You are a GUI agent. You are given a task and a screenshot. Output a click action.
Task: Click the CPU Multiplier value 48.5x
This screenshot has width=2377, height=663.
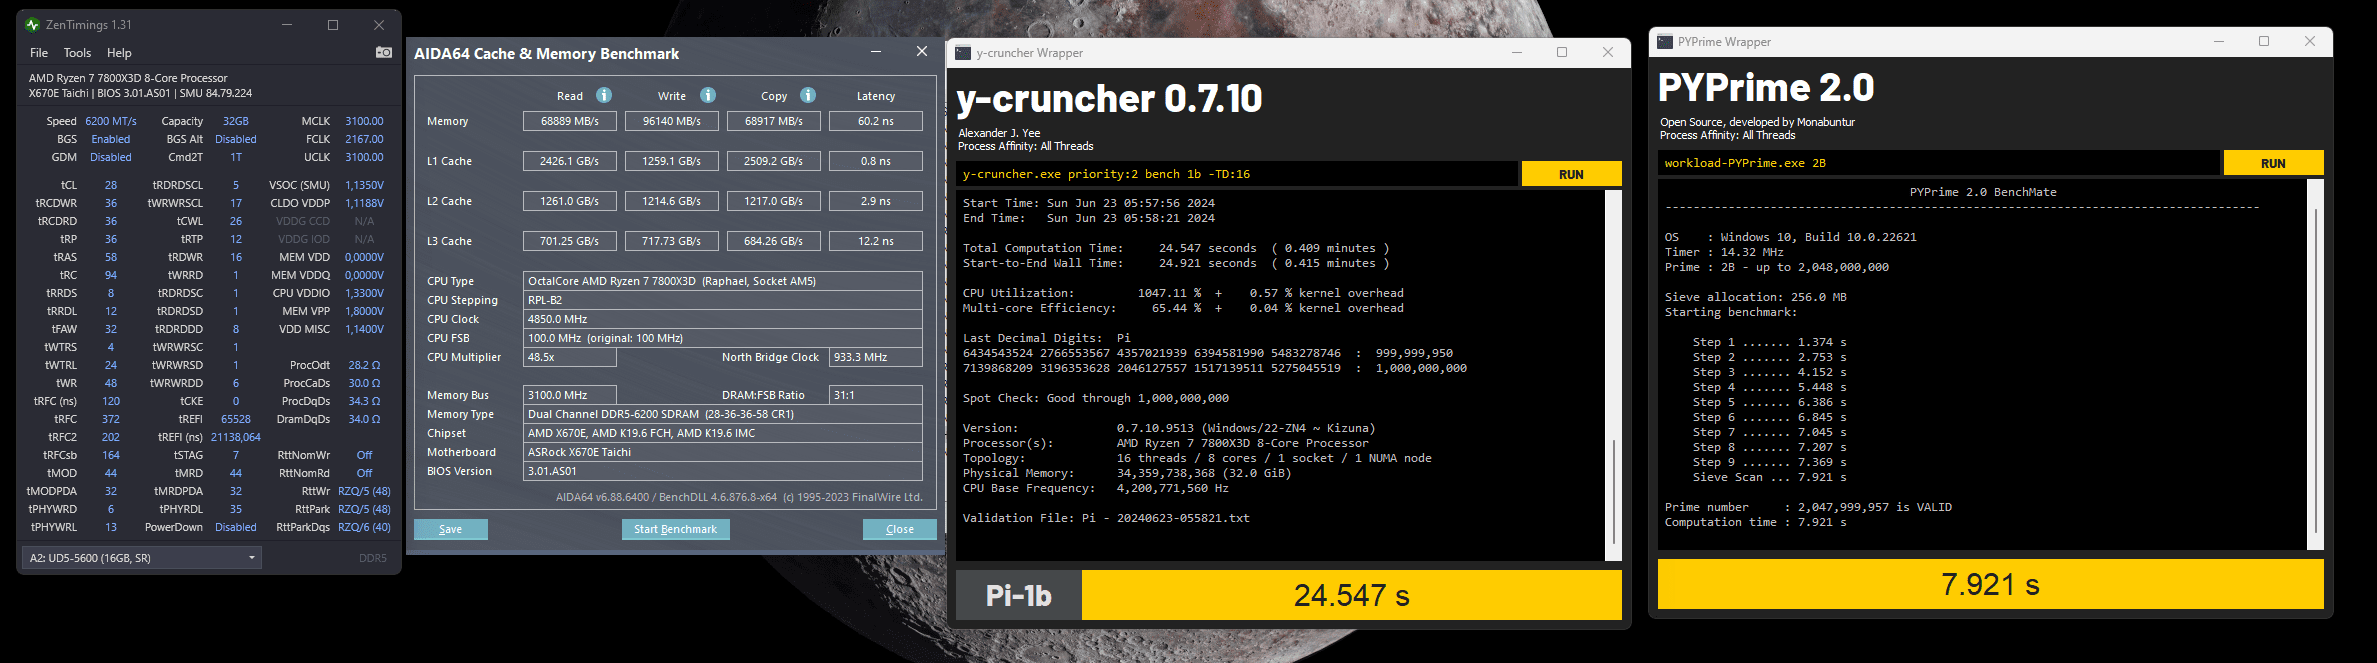click(570, 357)
